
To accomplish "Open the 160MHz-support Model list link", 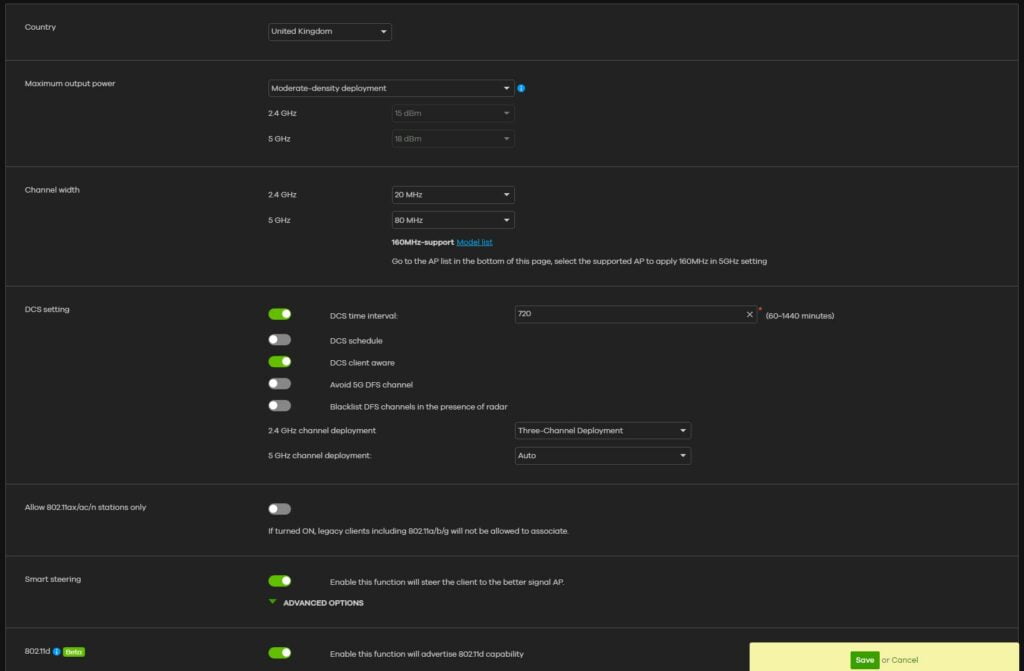I will pos(474,242).
